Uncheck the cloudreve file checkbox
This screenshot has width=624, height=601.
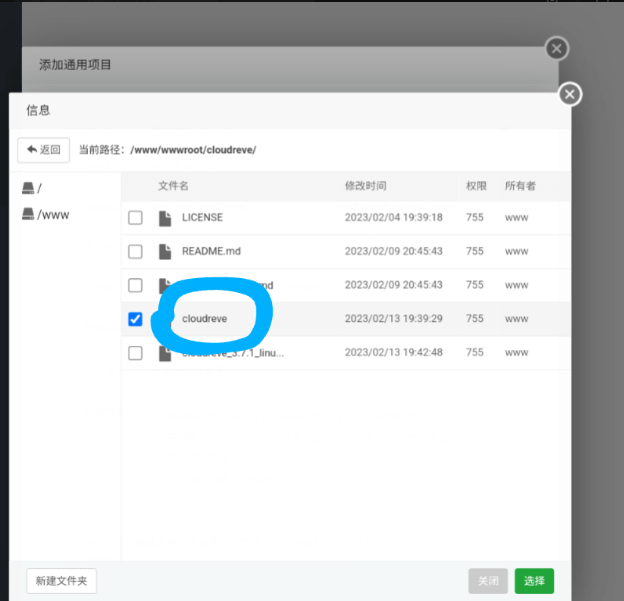[135, 319]
